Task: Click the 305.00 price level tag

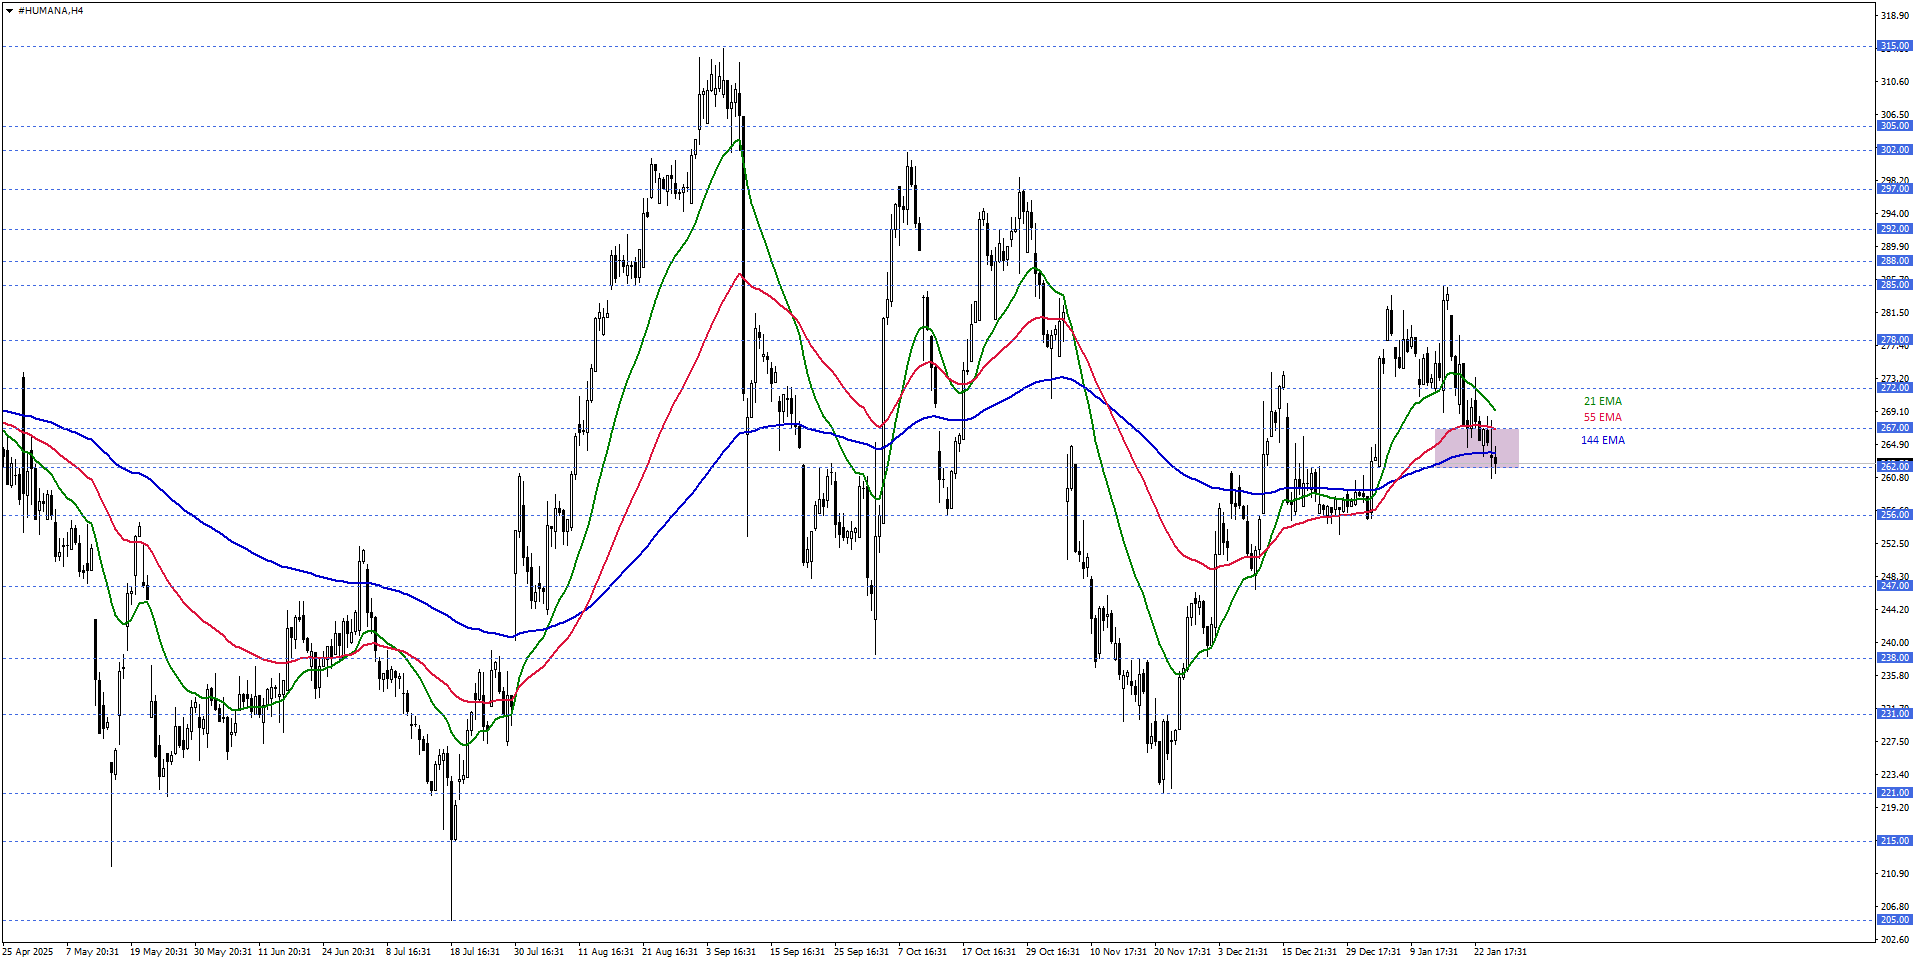Action: (1894, 126)
